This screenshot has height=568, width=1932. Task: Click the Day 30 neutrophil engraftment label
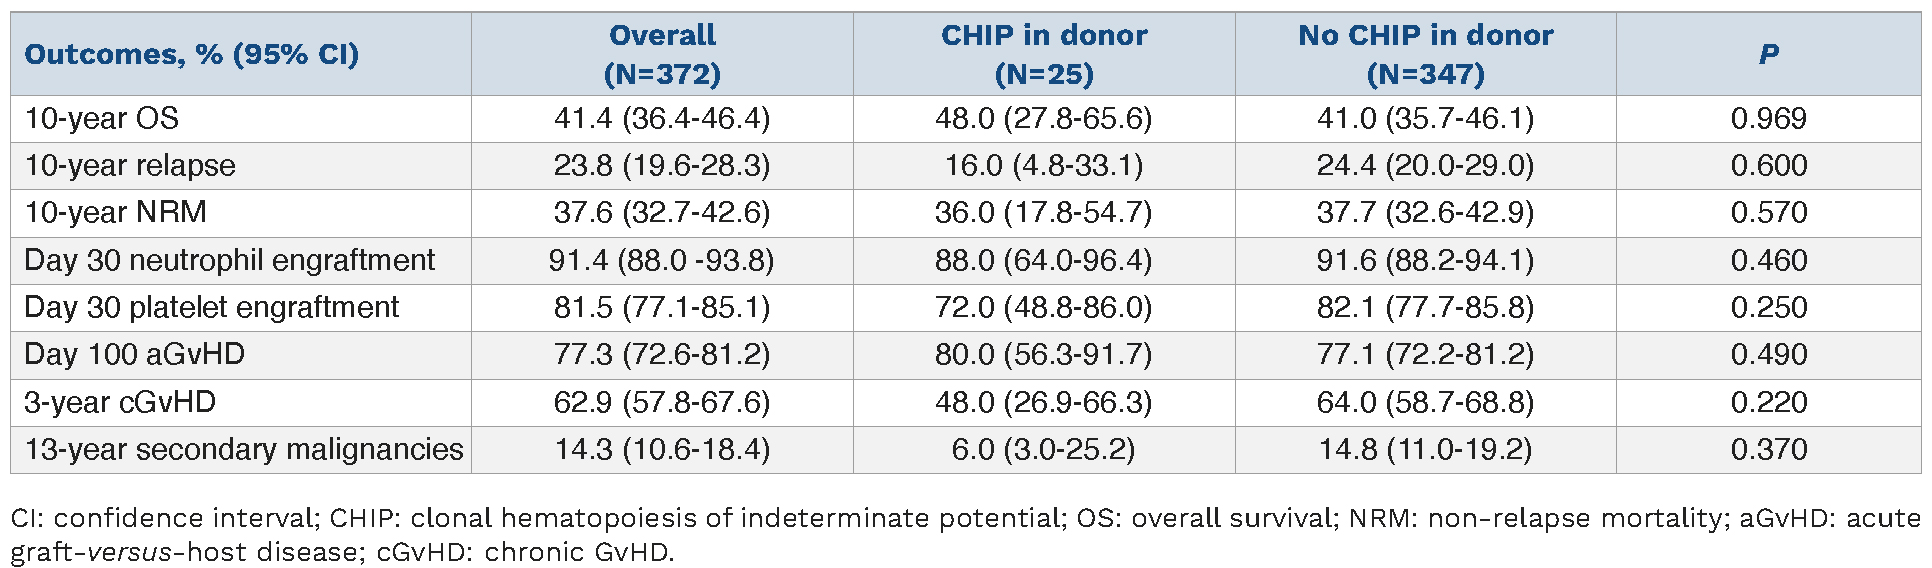click(x=230, y=260)
